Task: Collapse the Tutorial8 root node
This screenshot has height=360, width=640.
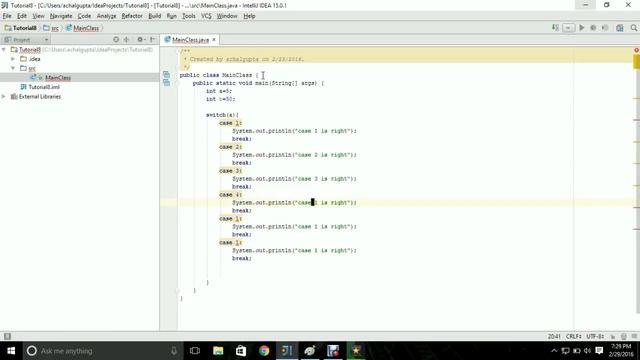Action: click(x=4, y=49)
